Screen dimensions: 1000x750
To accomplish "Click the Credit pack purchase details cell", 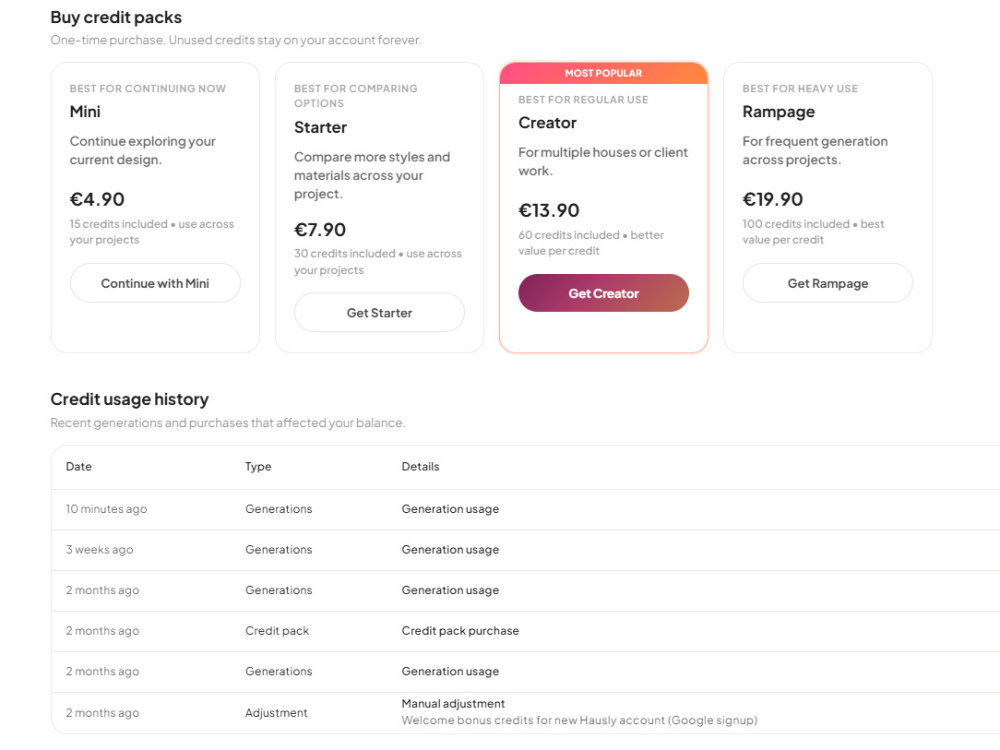I will 460,631.
